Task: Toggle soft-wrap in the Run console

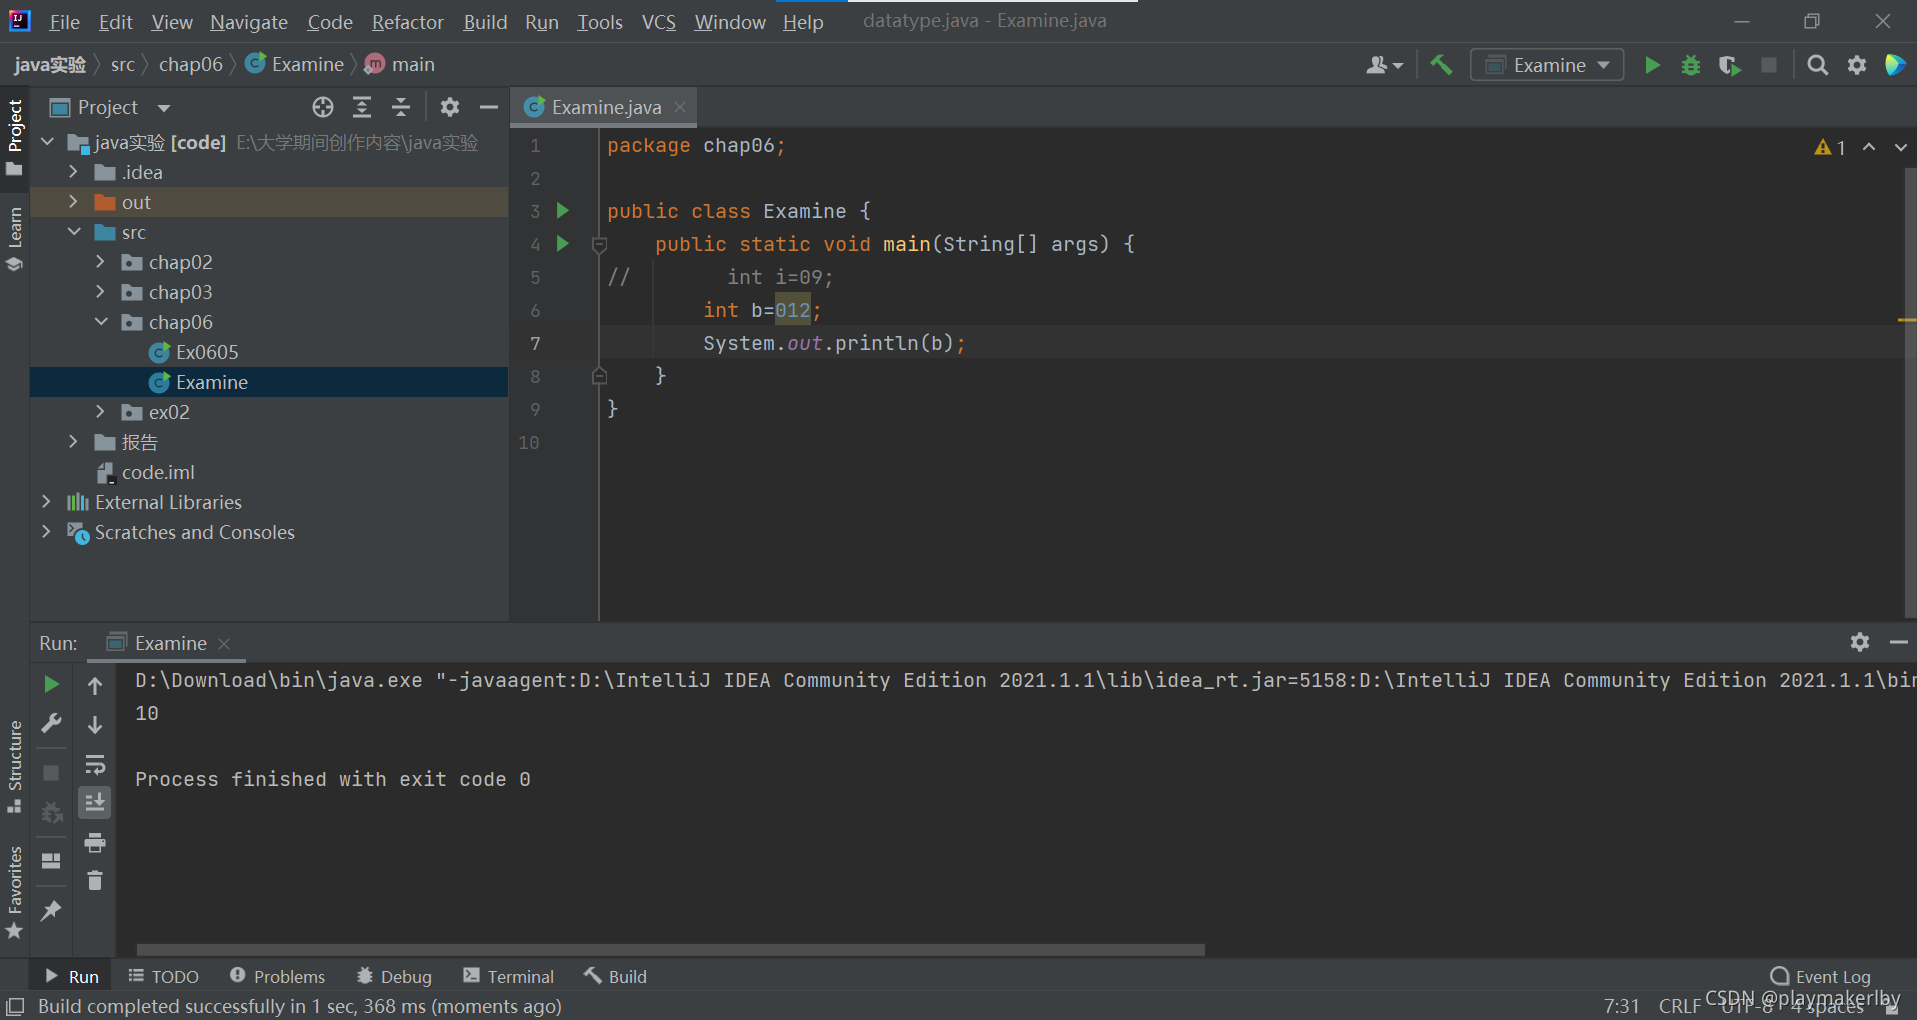Action: [x=95, y=765]
